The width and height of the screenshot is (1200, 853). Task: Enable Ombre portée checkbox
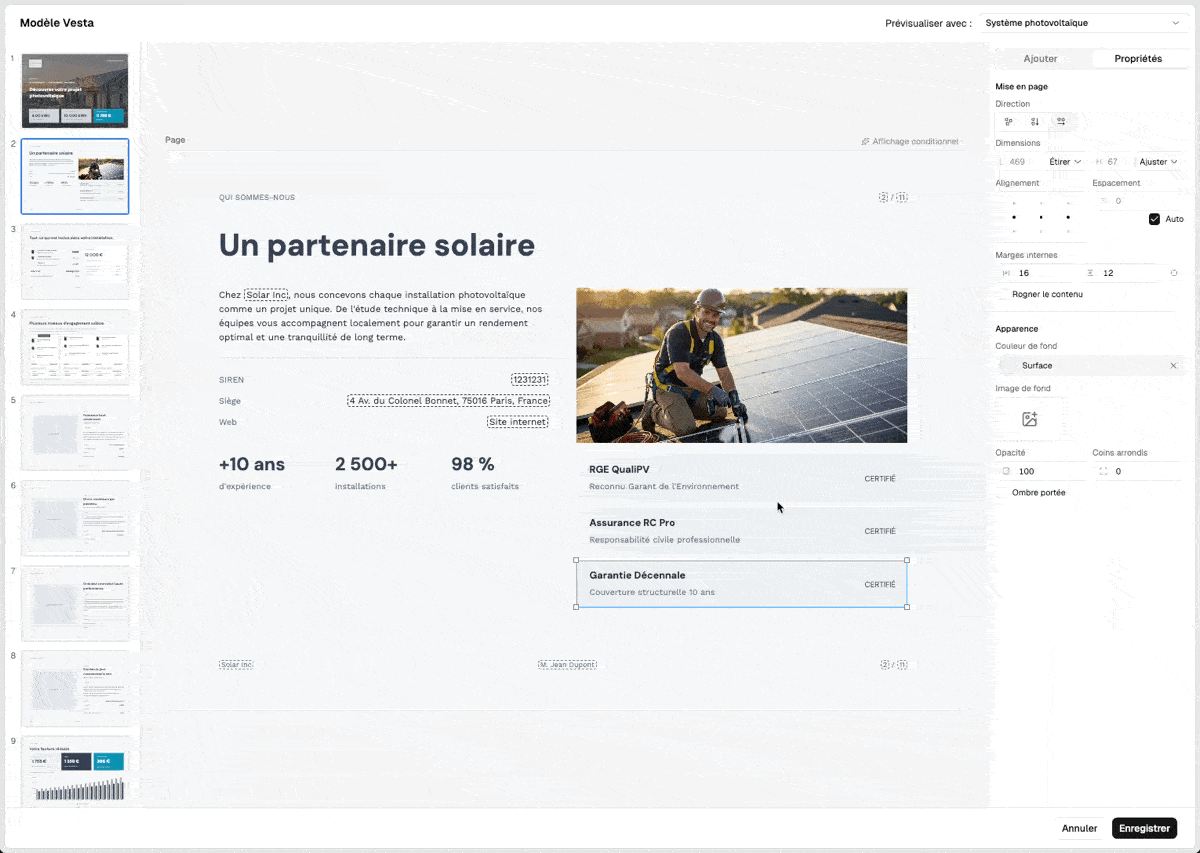pos(1003,493)
